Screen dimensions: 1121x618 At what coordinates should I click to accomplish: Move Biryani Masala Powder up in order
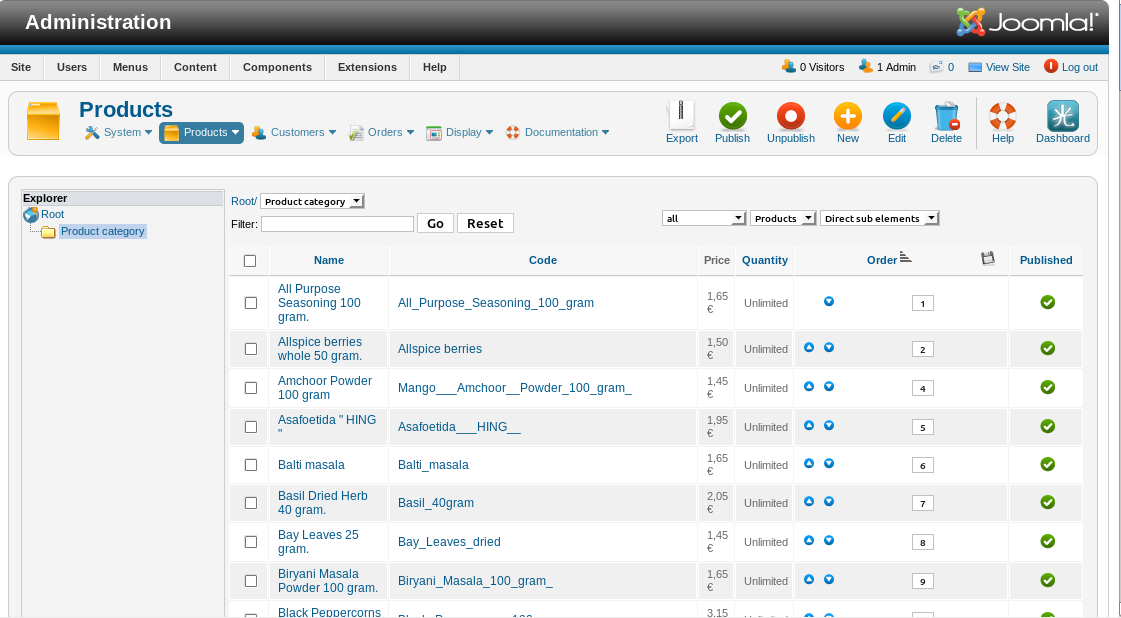(x=809, y=579)
